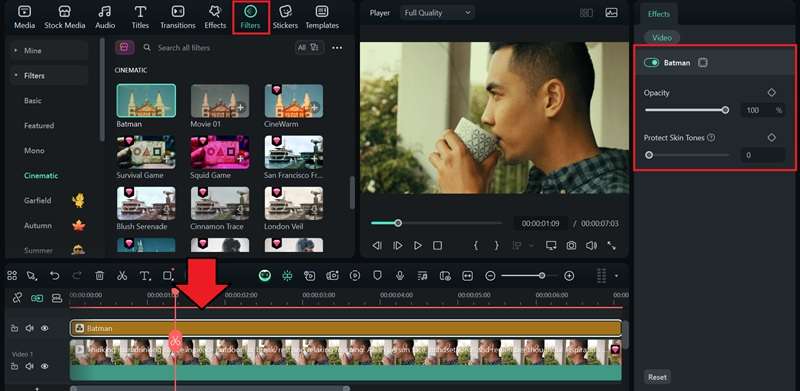Screen dimensions: 800x391
Task: Enter fullscreen preview with expand arrows icon
Action: tap(612, 246)
